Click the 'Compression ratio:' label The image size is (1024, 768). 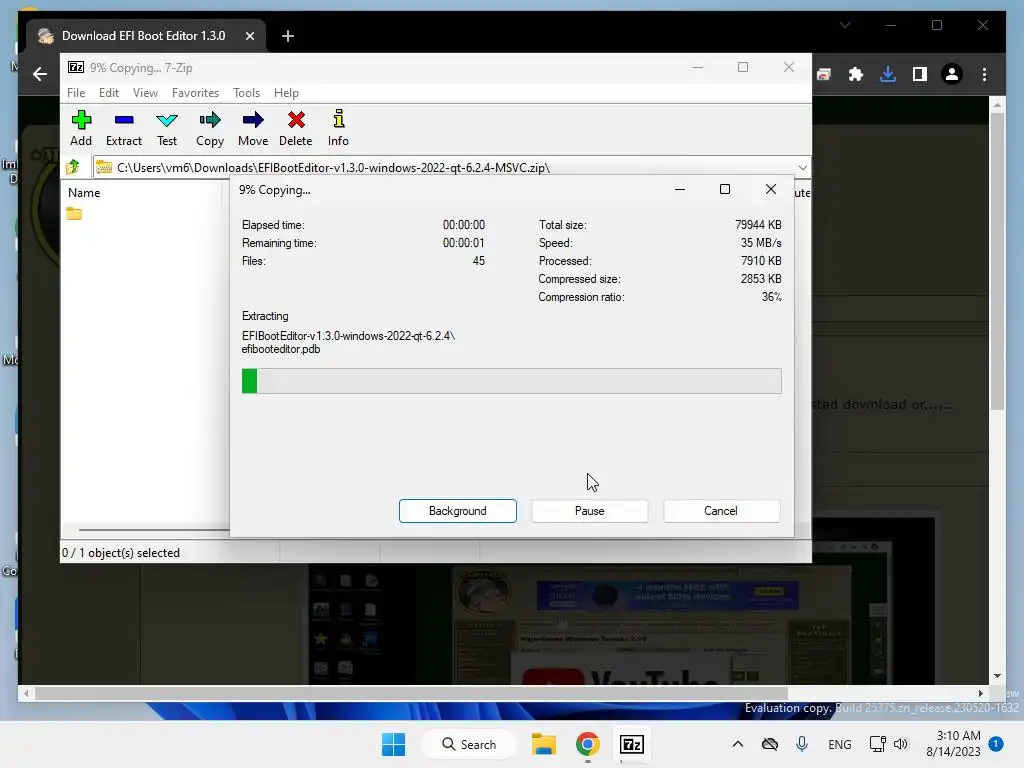tap(581, 297)
